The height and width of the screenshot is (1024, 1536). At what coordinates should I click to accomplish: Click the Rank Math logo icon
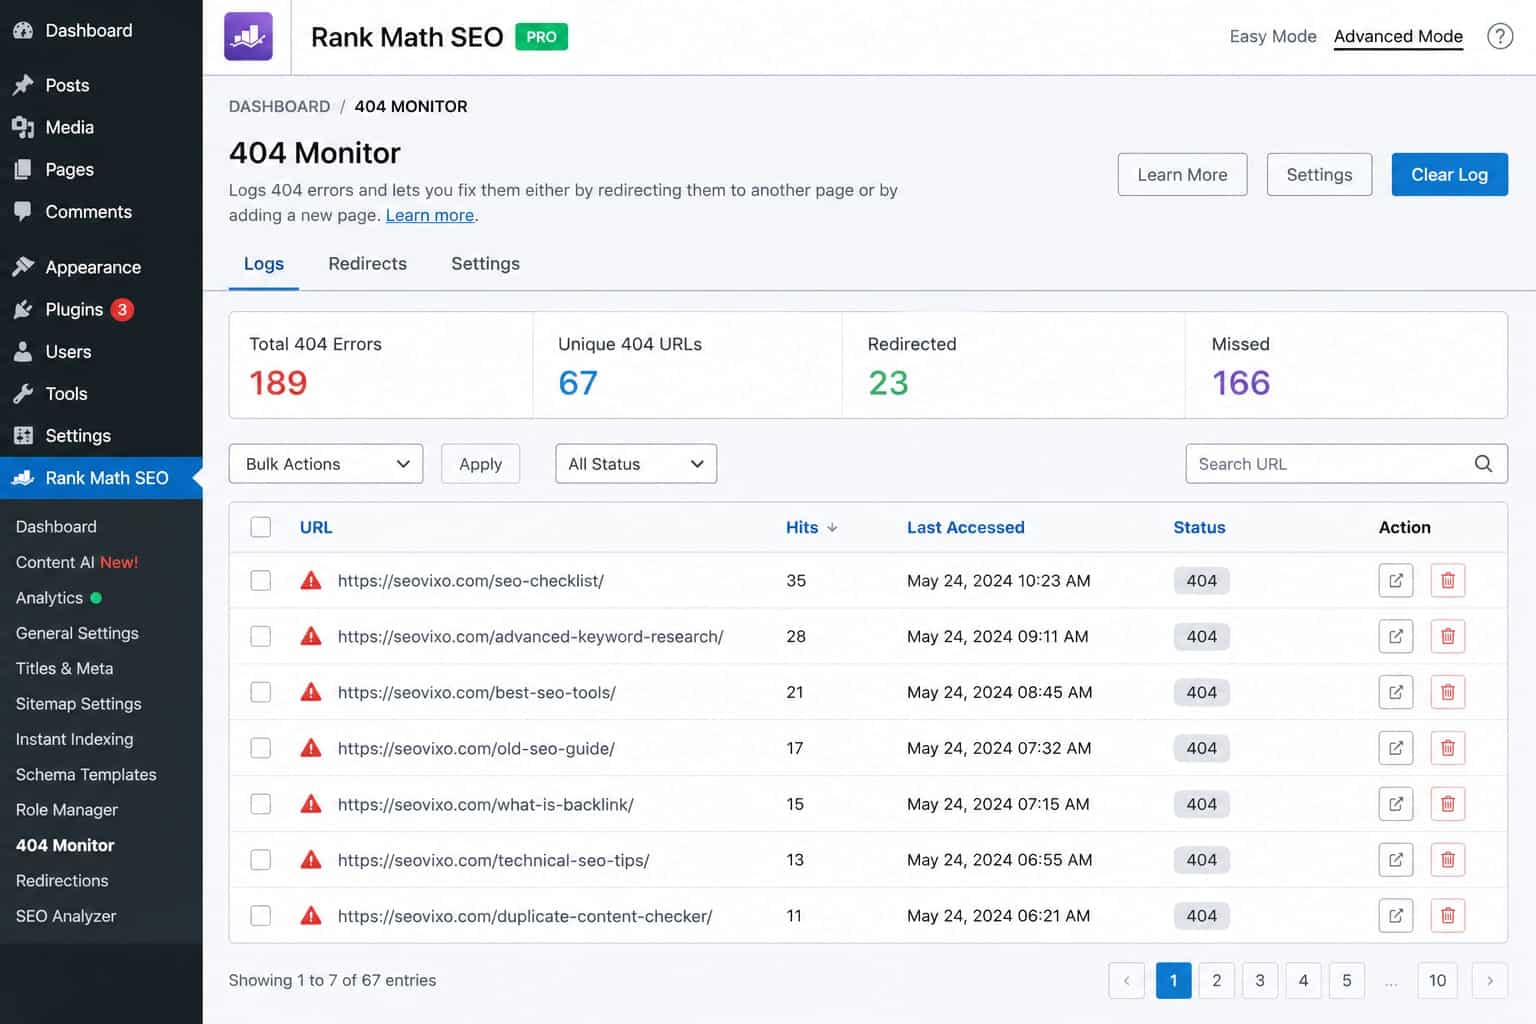pyautogui.click(x=248, y=37)
